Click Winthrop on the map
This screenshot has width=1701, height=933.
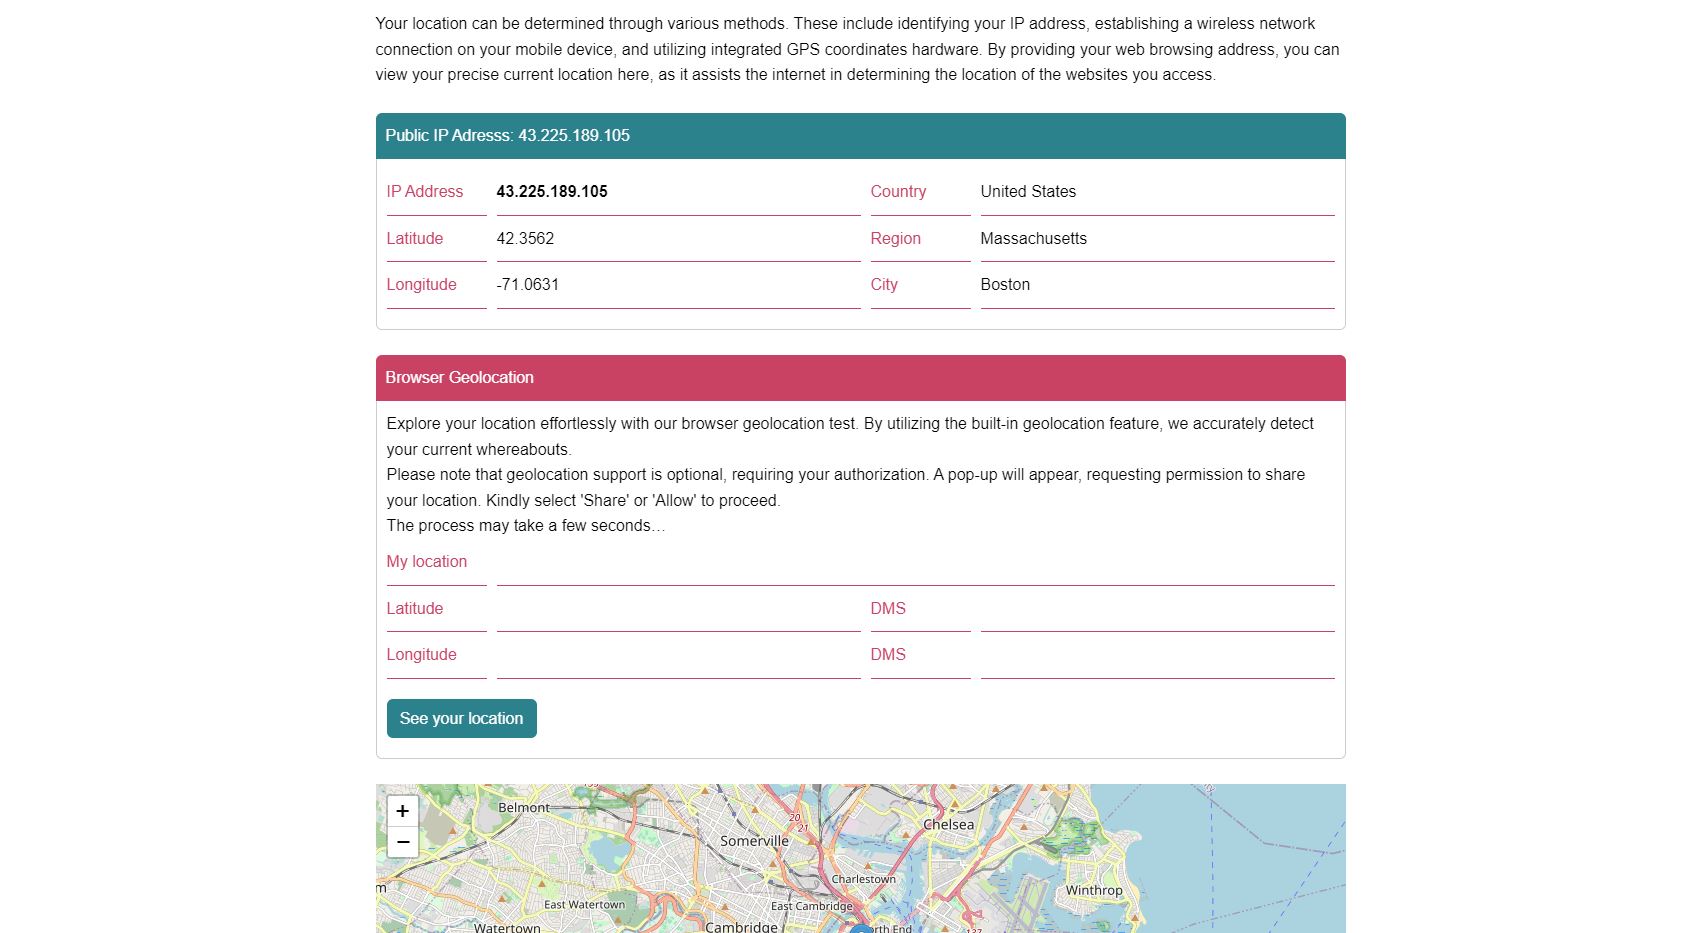pos(1094,890)
